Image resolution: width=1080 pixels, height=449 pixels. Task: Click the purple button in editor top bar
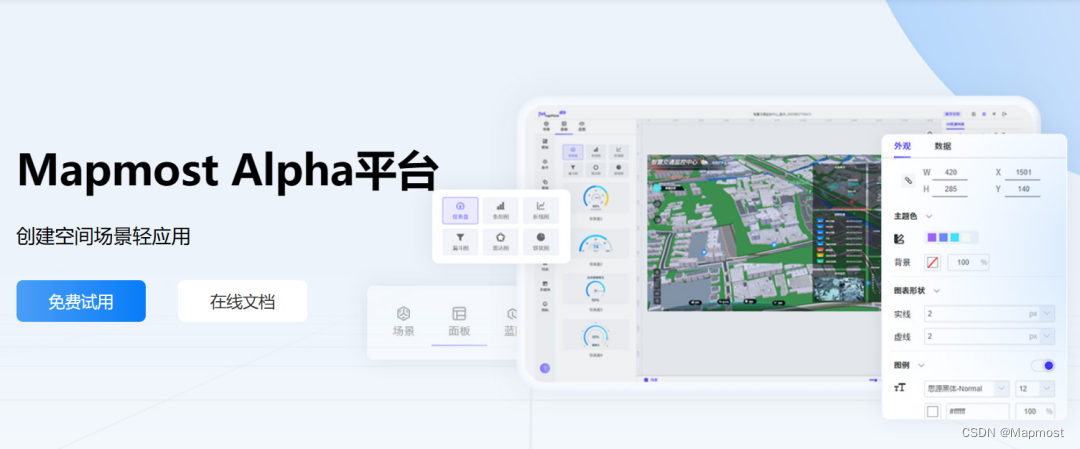click(x=954, y=114)
